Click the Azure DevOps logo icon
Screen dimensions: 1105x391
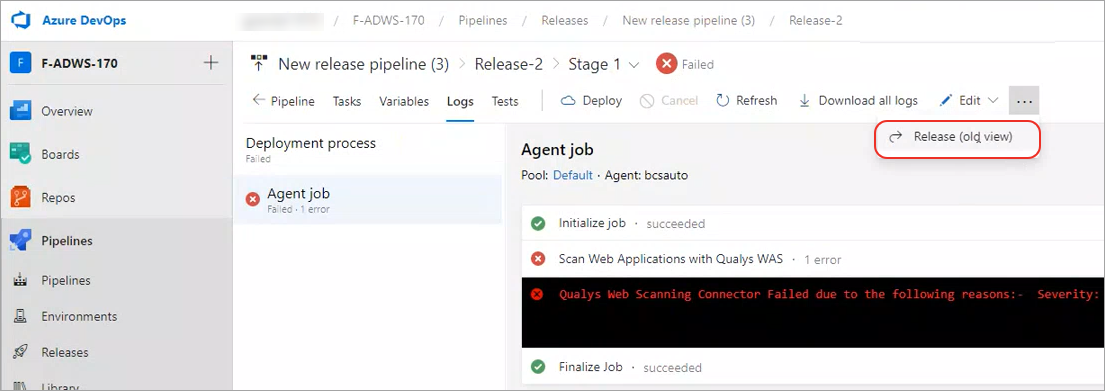(x=22, y=20)
